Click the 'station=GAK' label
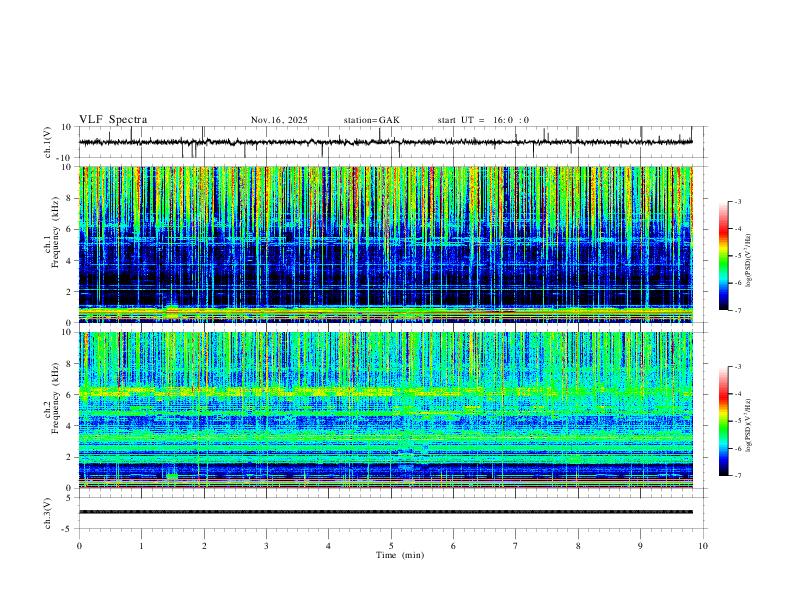This screenshot has width=792, height=612. (371, 120)
